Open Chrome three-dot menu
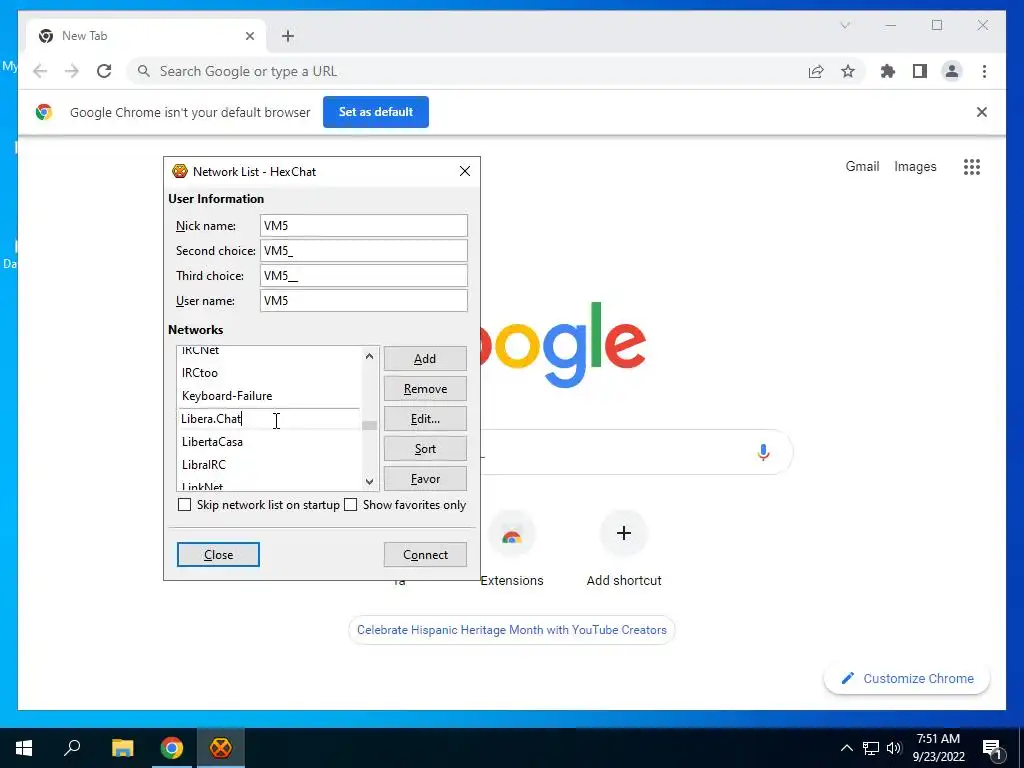 coord(984,71)
